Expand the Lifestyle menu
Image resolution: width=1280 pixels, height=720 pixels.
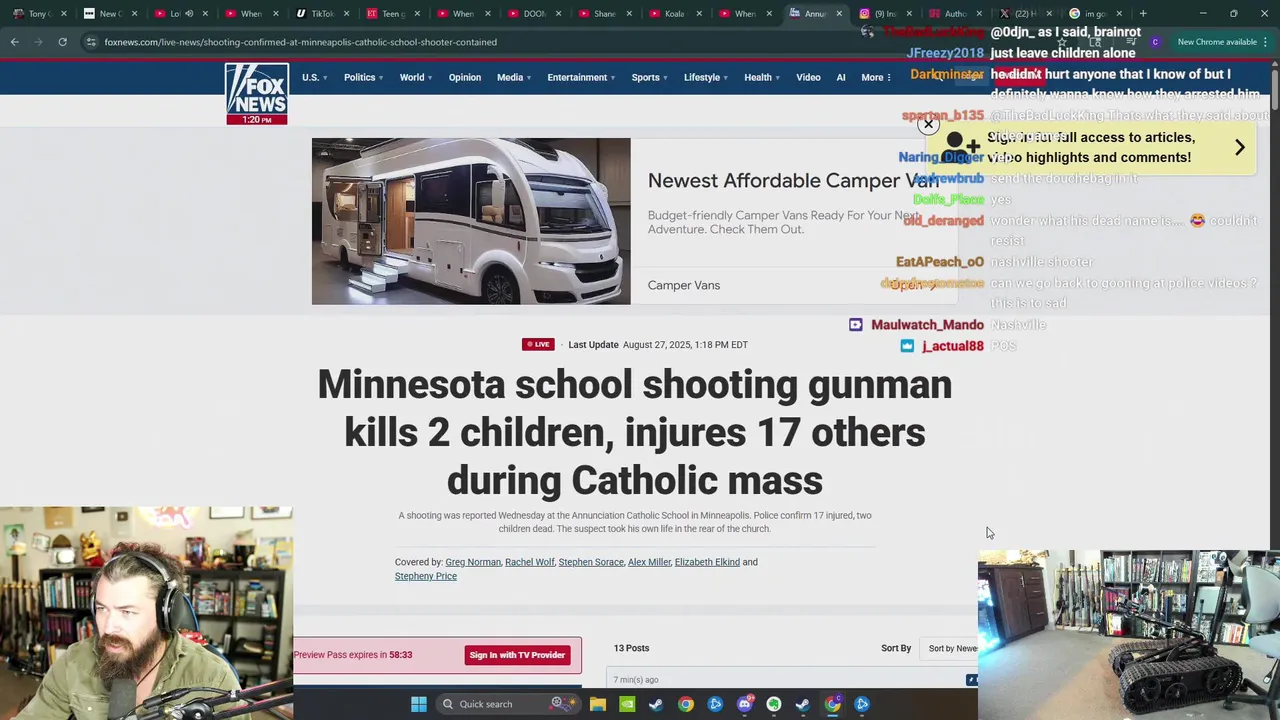coord(706,77)
